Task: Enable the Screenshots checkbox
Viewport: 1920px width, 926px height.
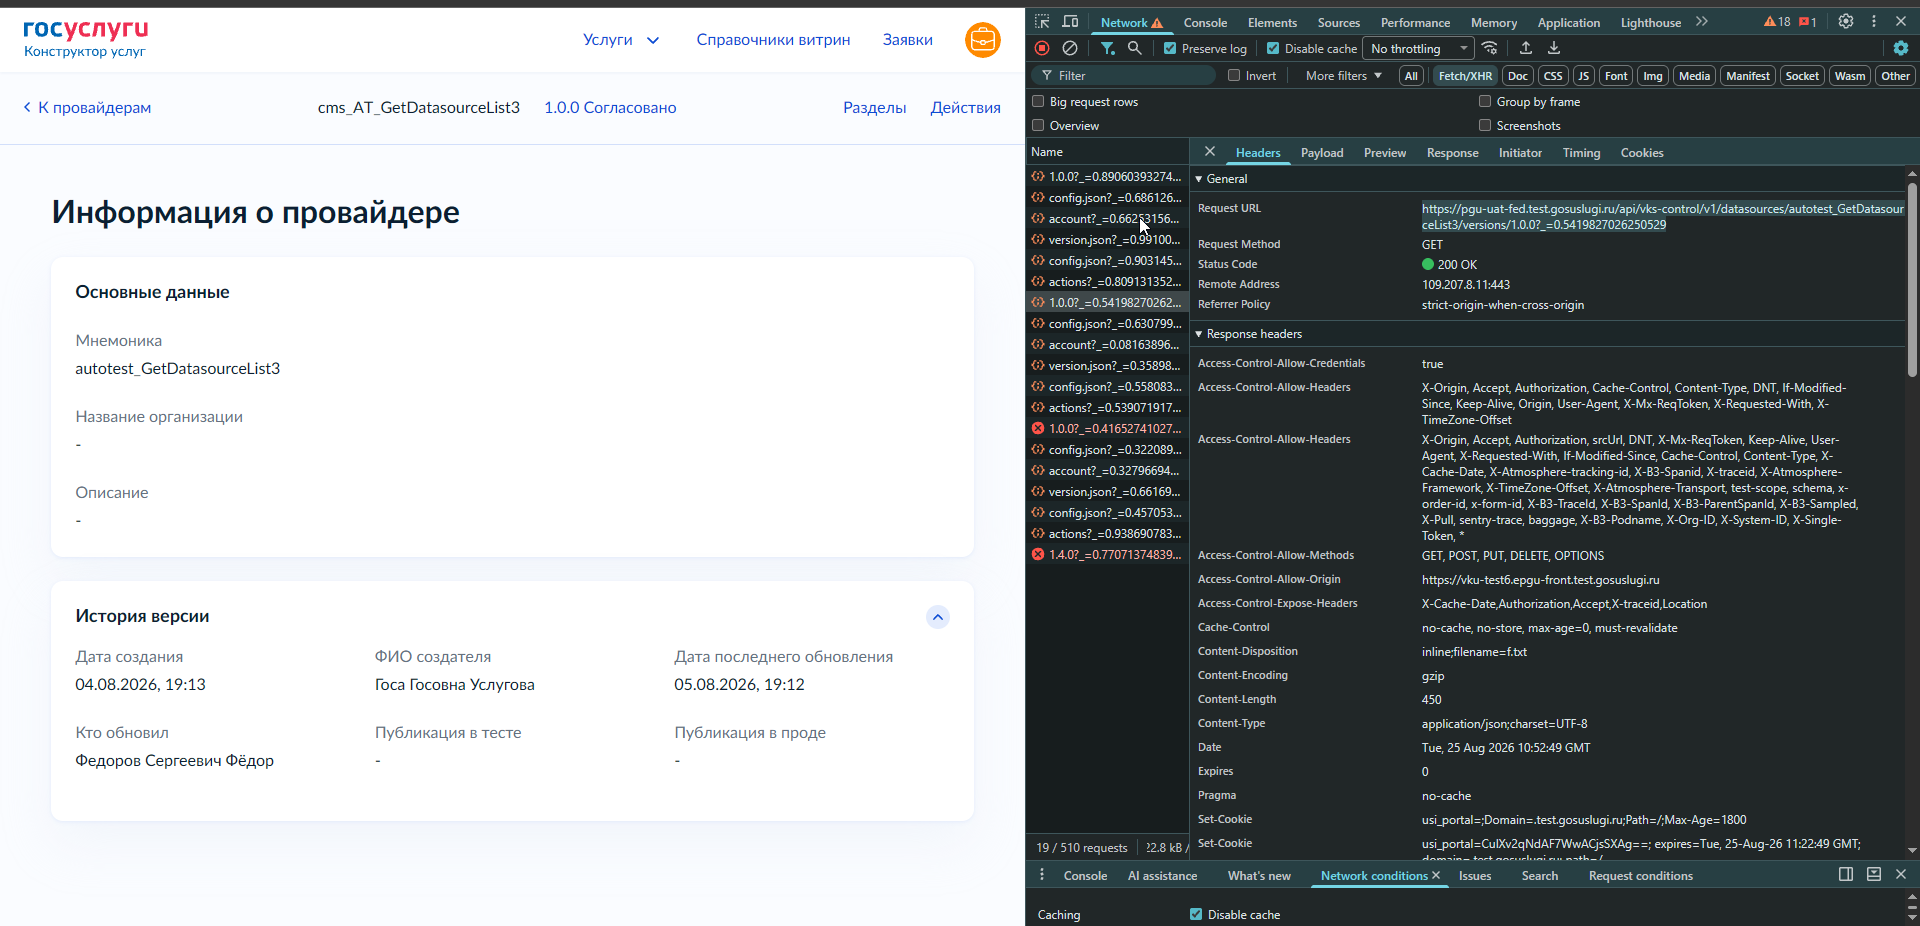Action: pos(1485,125)
